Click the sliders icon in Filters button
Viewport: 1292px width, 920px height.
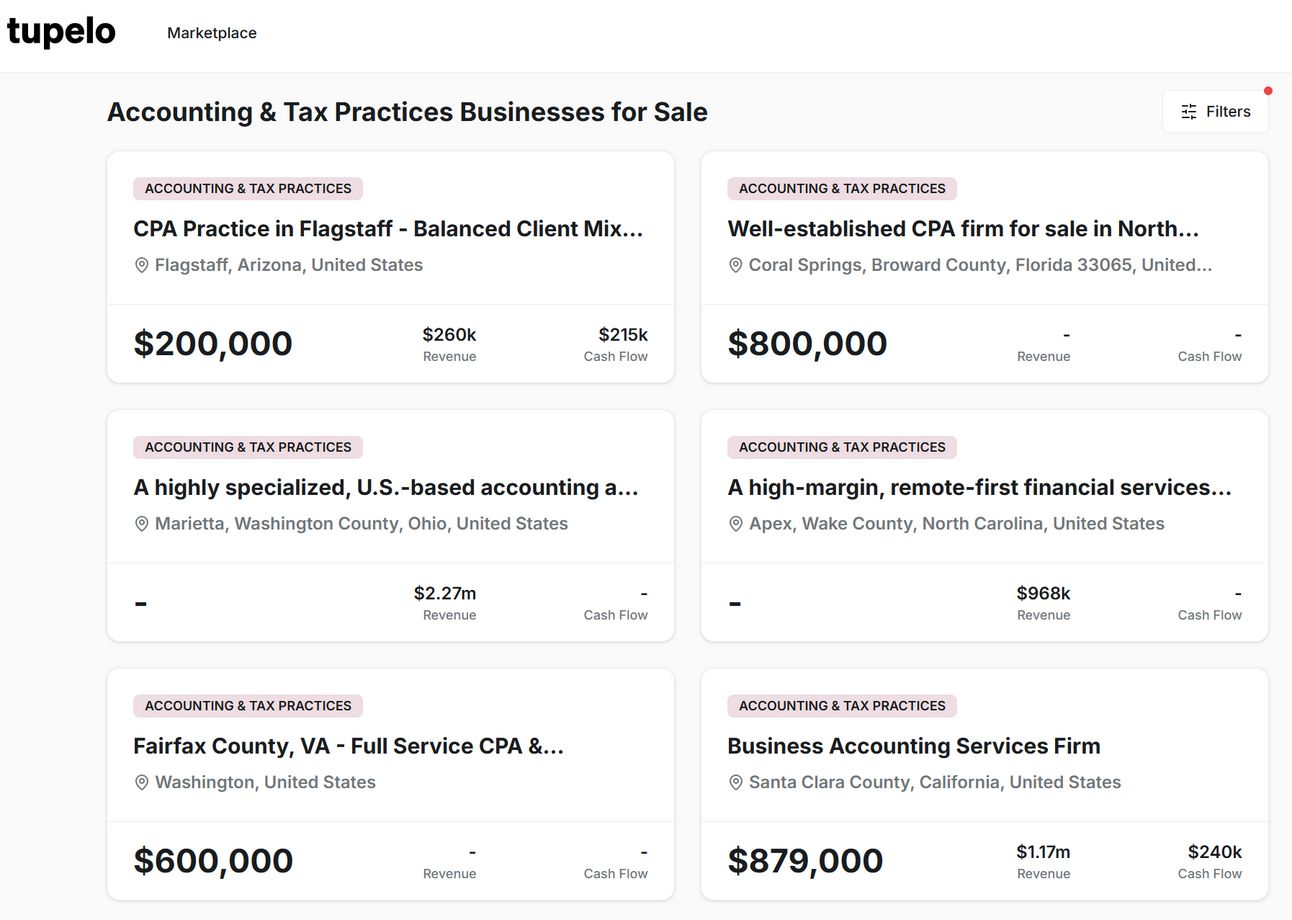[1189, 112]
